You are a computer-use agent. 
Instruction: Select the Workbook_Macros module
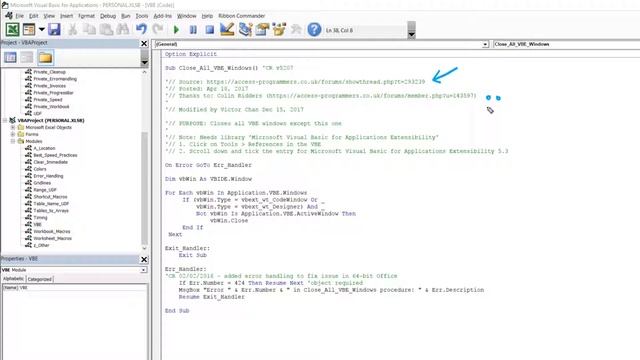(x=52, y=231)
